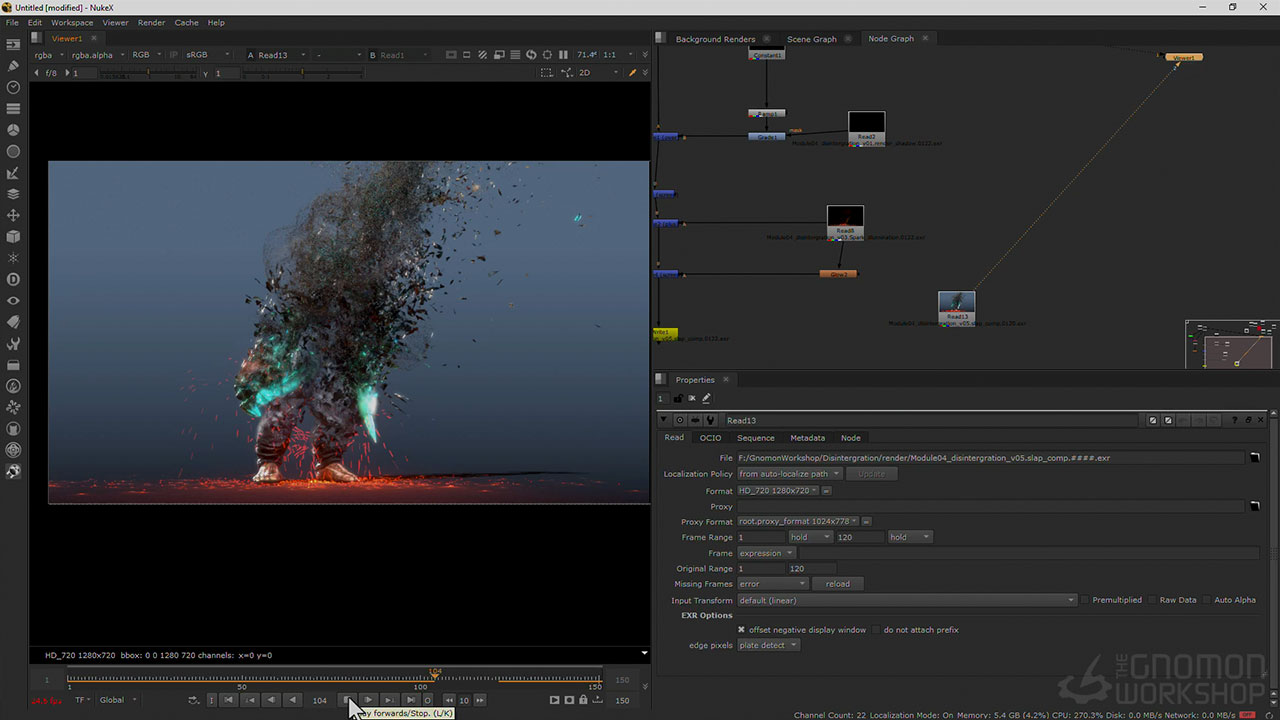Click the Read13 node thumbnail in Node Graph

(x=956, y=303)
